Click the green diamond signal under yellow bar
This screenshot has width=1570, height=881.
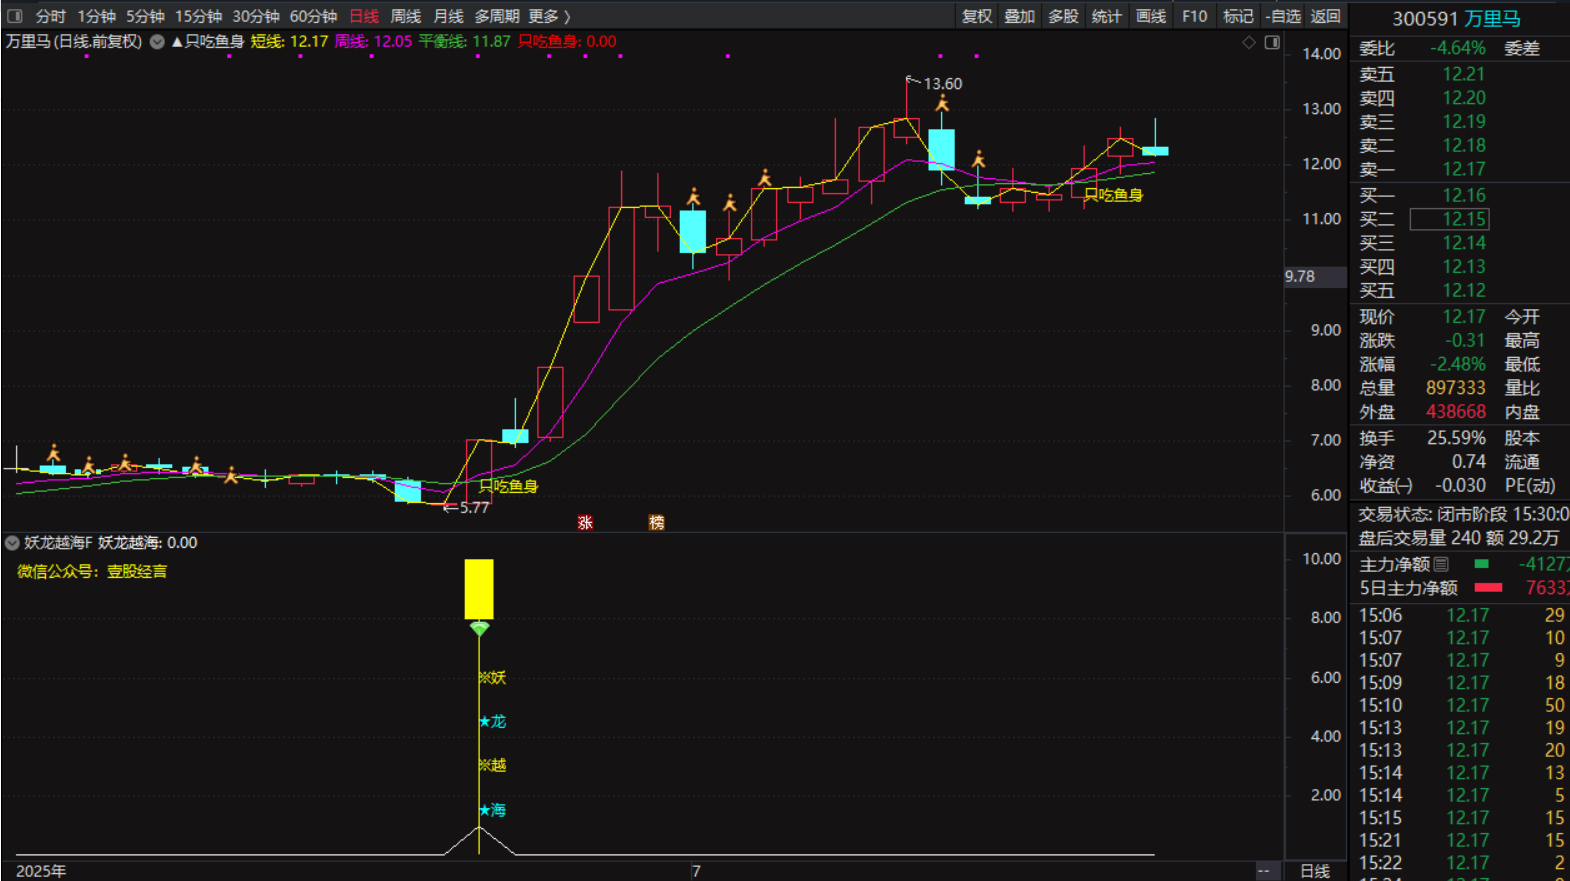pos(479,628)
